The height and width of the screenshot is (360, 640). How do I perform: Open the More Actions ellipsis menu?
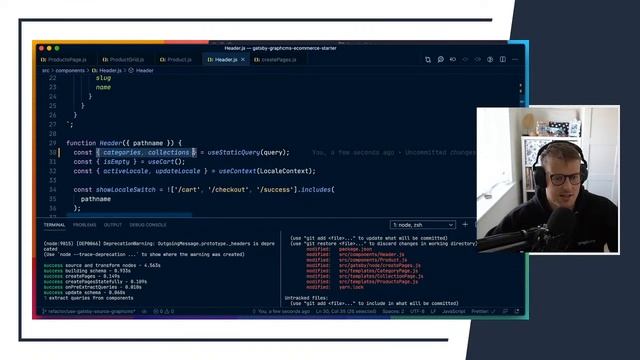pos(515,60)
